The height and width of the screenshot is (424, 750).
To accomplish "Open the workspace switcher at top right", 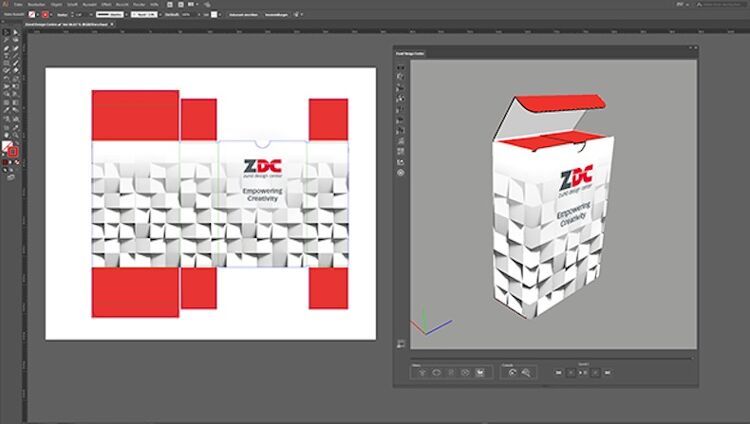I will click(x=682, y=4).
